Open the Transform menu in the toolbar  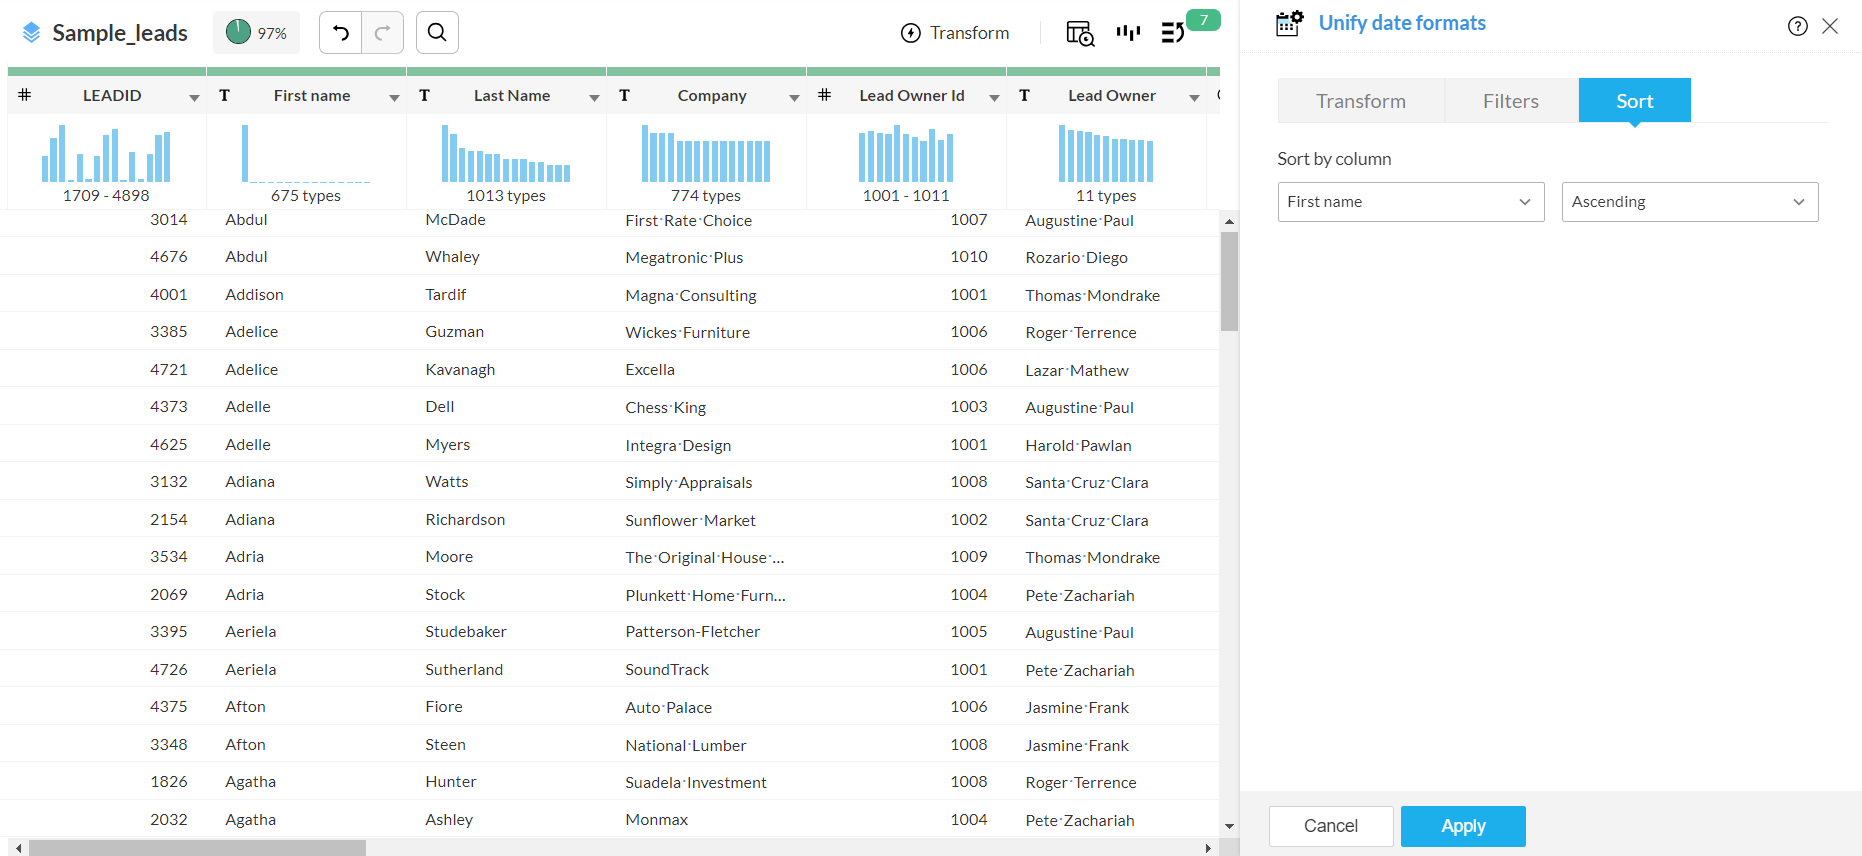point(955,33)
